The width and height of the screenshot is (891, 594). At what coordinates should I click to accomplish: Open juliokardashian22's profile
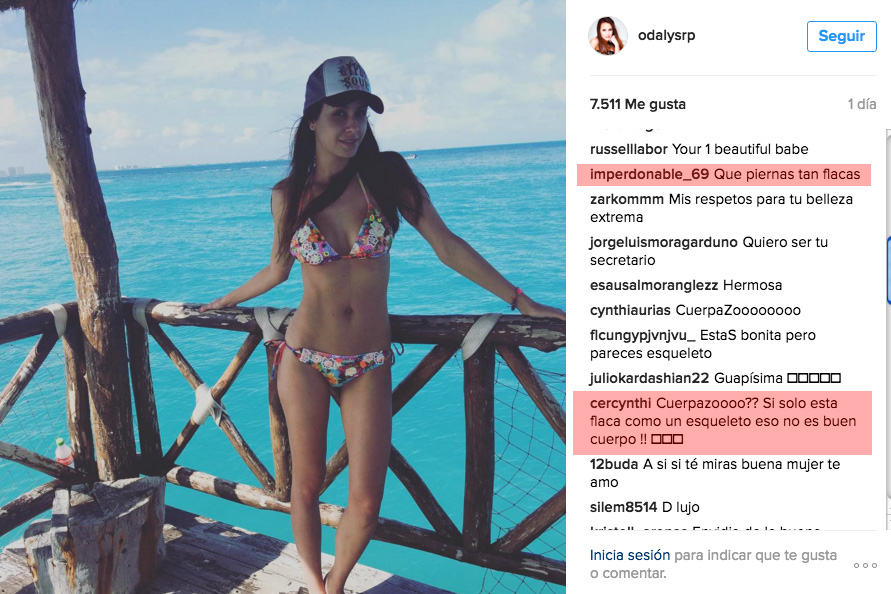(649, 378)
